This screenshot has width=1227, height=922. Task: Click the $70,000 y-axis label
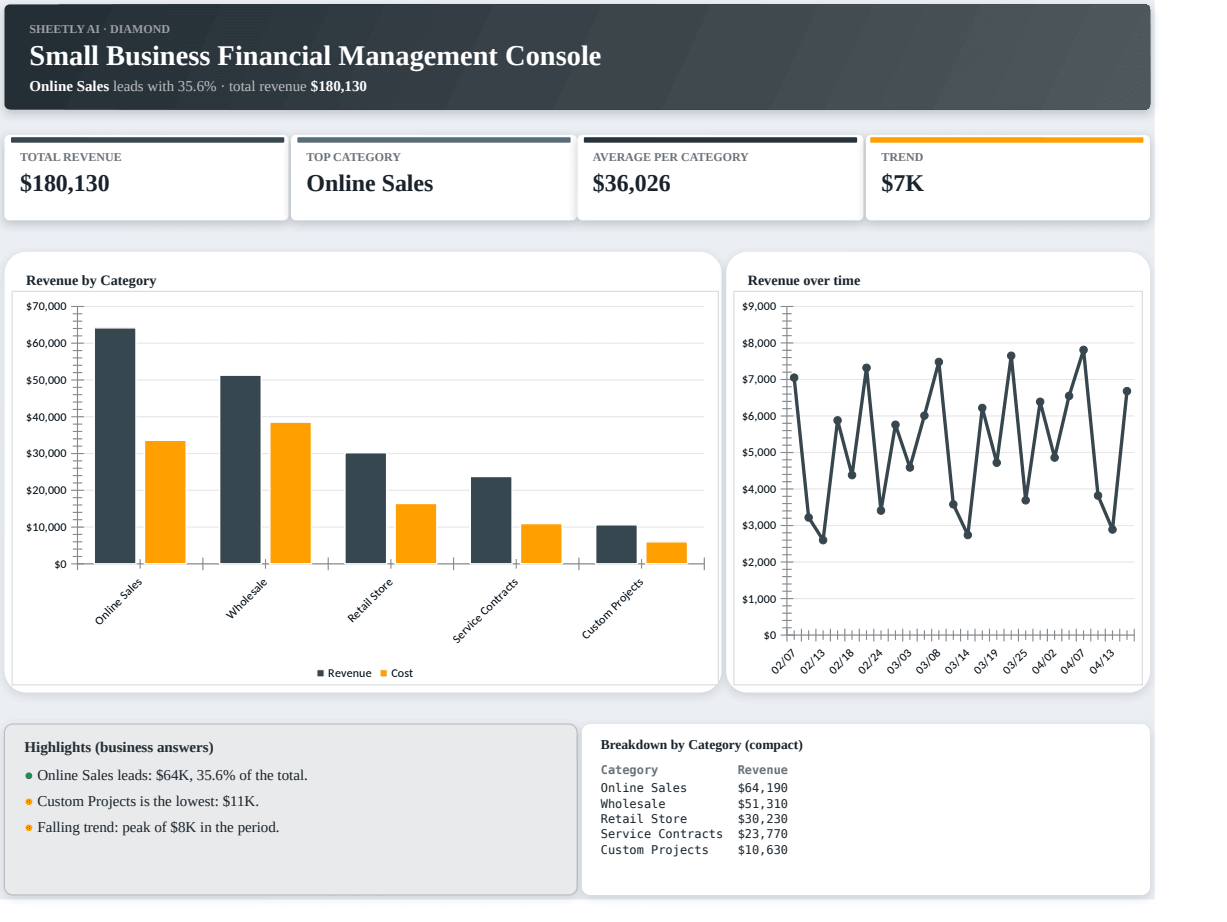(46, 307)
